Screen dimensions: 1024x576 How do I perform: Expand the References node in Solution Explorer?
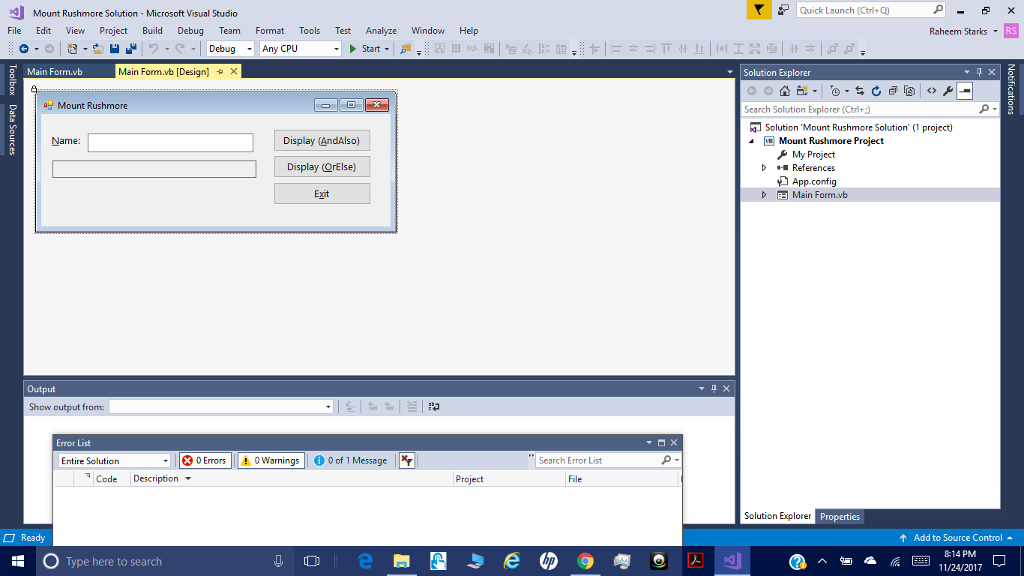(x=764, y=167)
